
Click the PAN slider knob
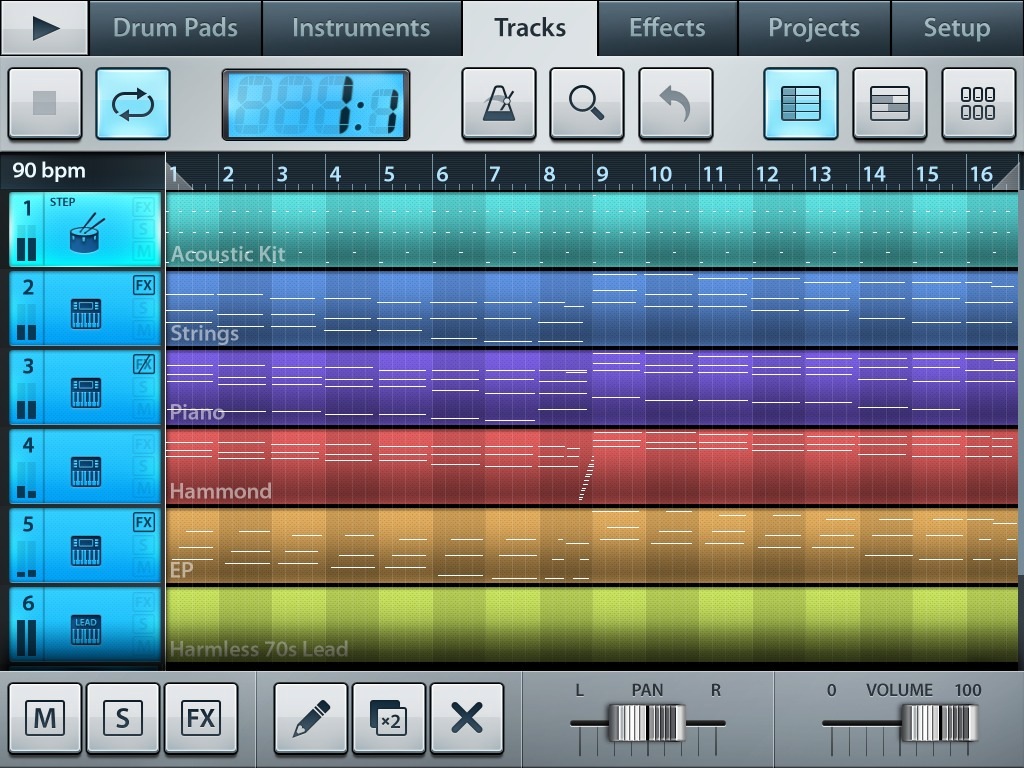coord(647,722)
